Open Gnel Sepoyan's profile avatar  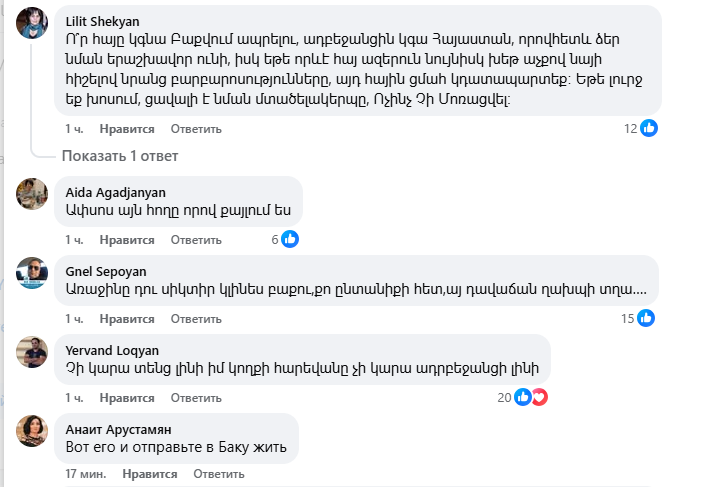33,272
